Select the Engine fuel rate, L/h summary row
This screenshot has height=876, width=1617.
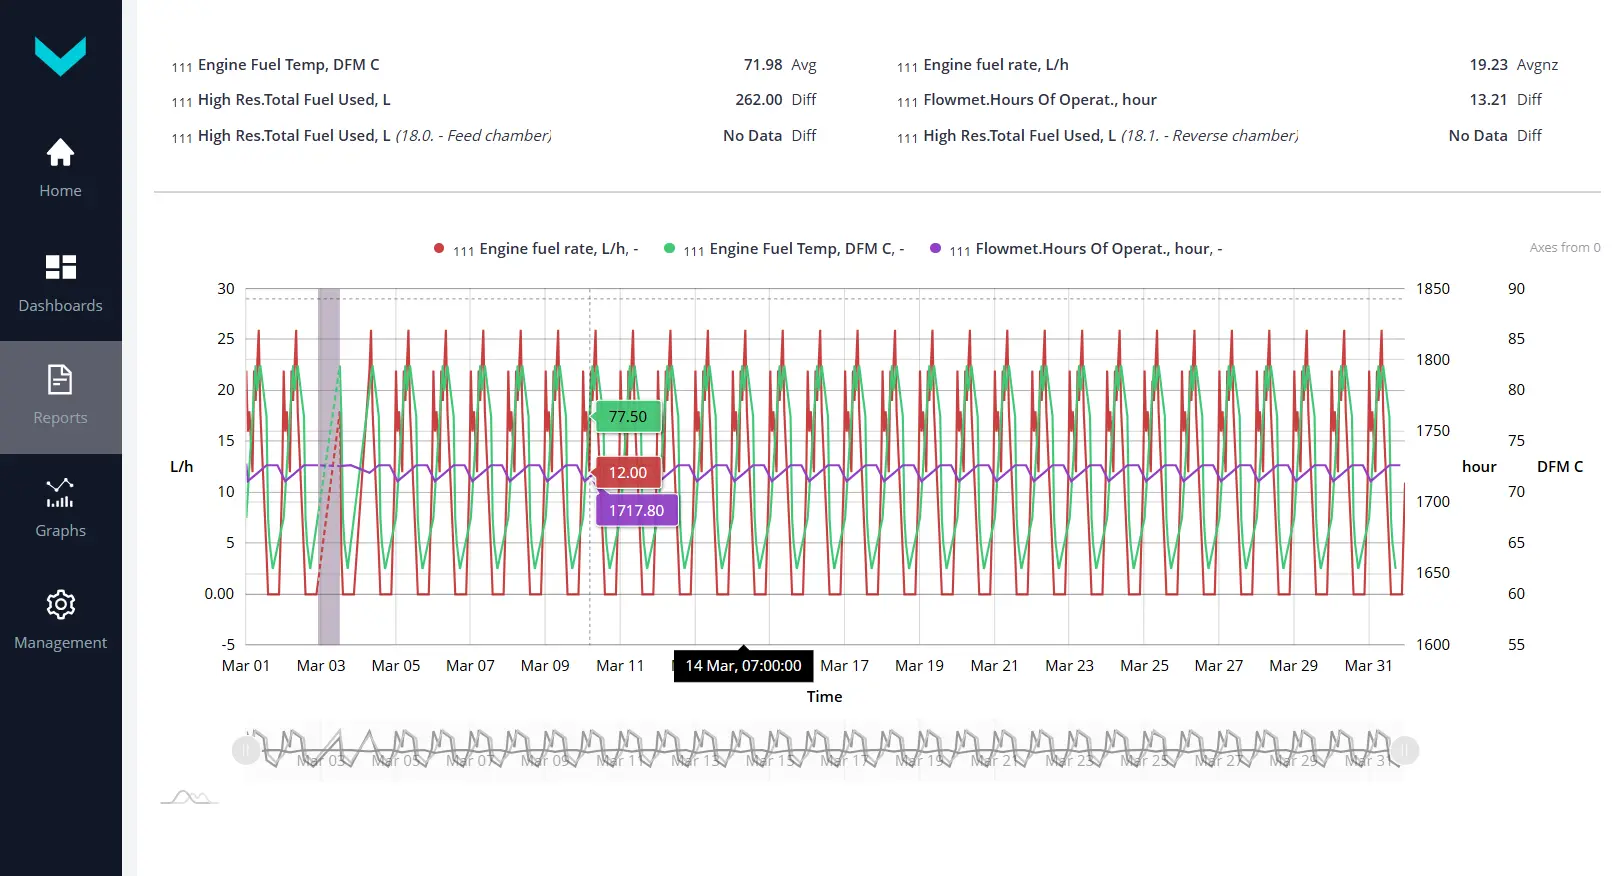click(1228, 65)
